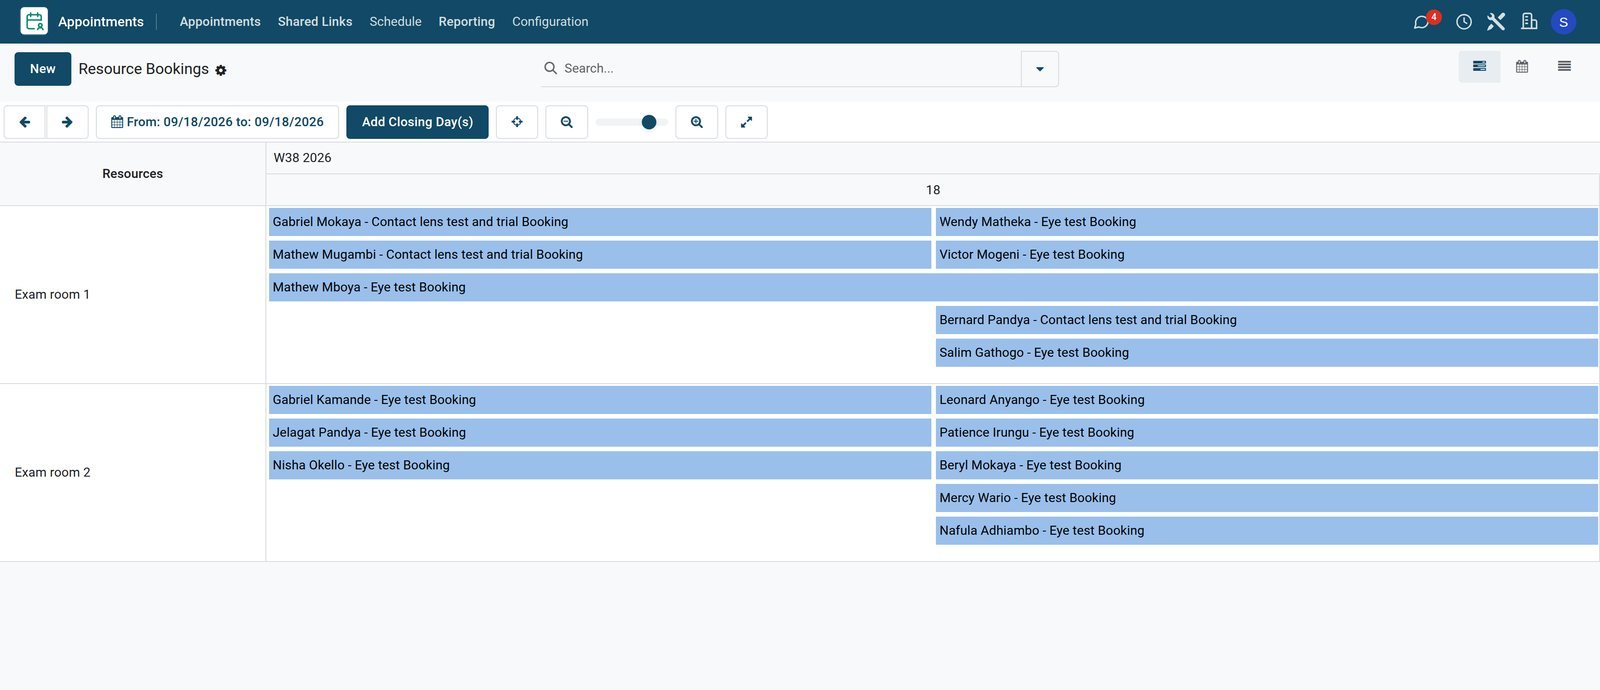Image resolution: width=1600 pixels, height=690 pixels.
Task: Click the search magnifier icon
Action: pos(550,68)
